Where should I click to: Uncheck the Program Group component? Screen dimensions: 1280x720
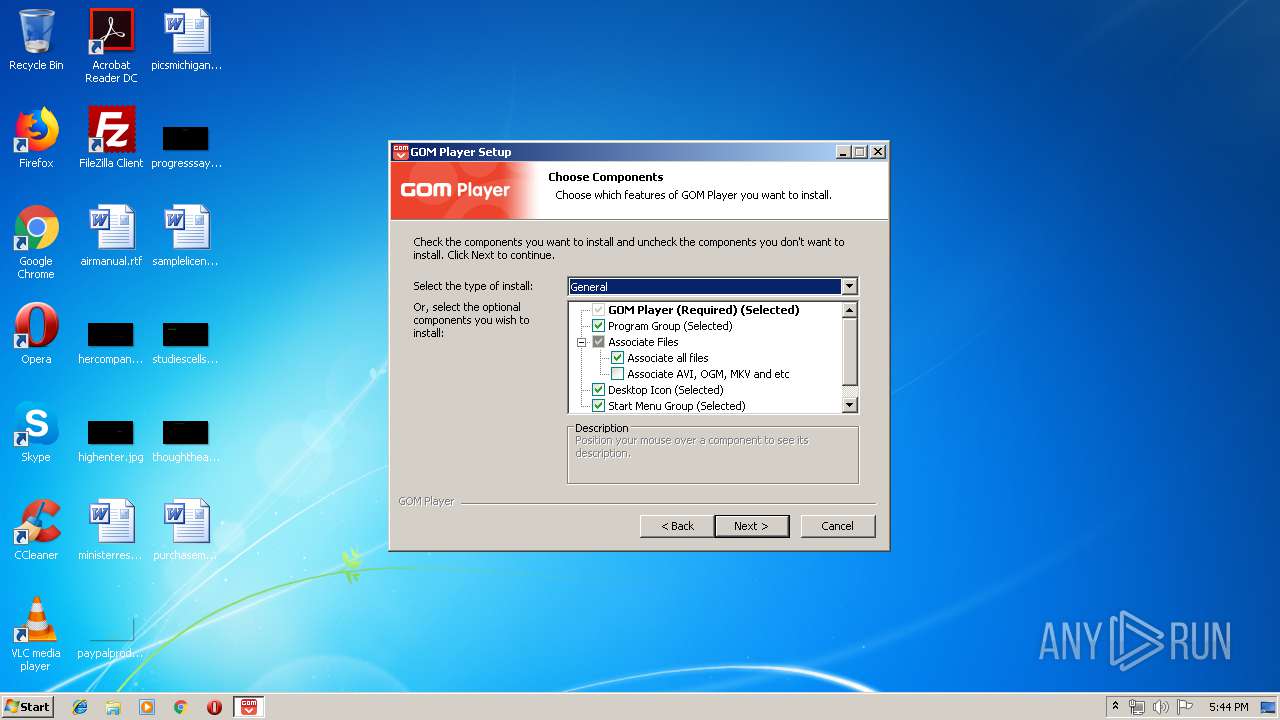coord(598,326)
